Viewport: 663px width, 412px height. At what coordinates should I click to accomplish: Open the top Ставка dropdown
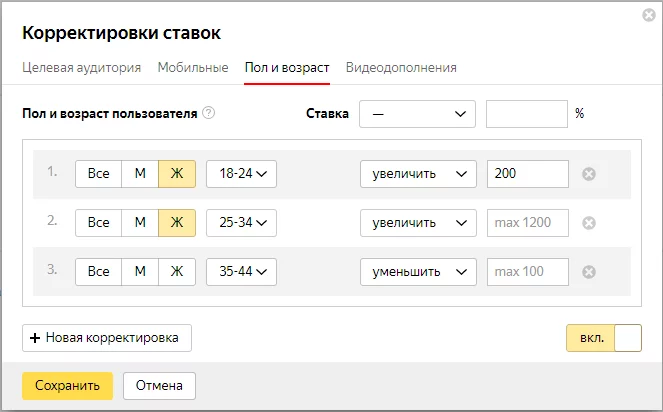point(417,114)
